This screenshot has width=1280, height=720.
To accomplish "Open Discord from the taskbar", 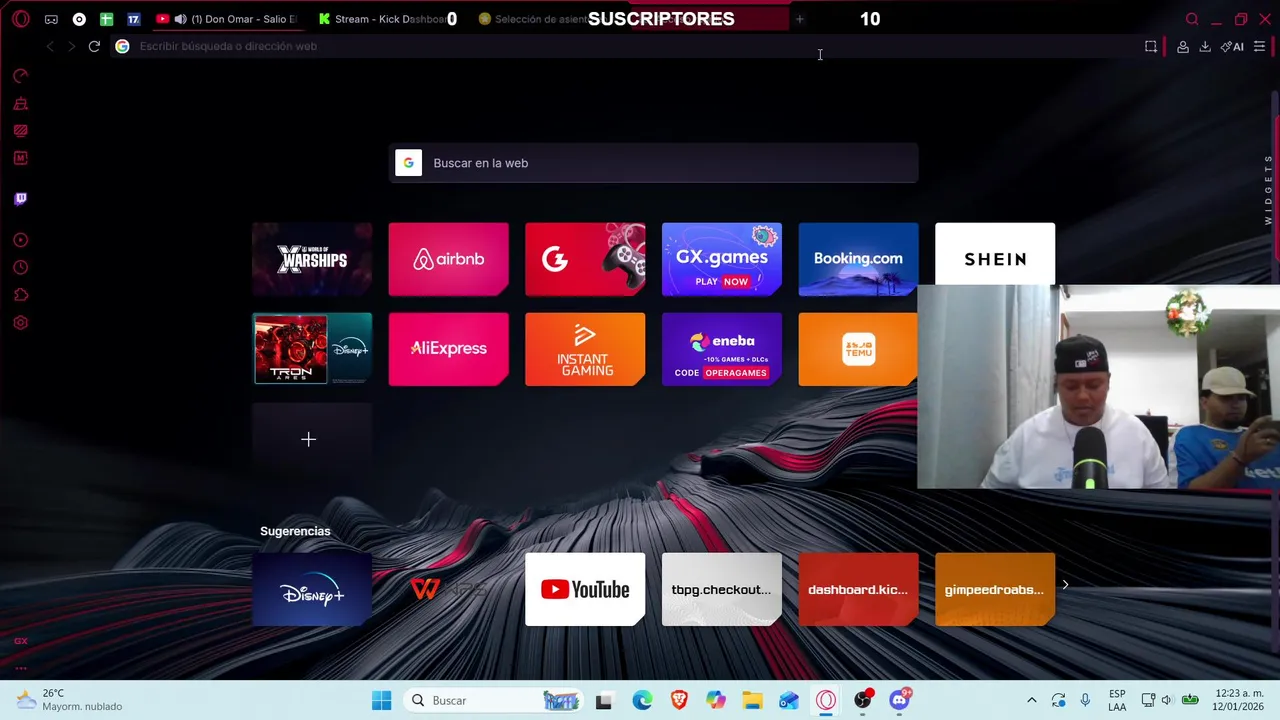I will [x=900, y=700].
